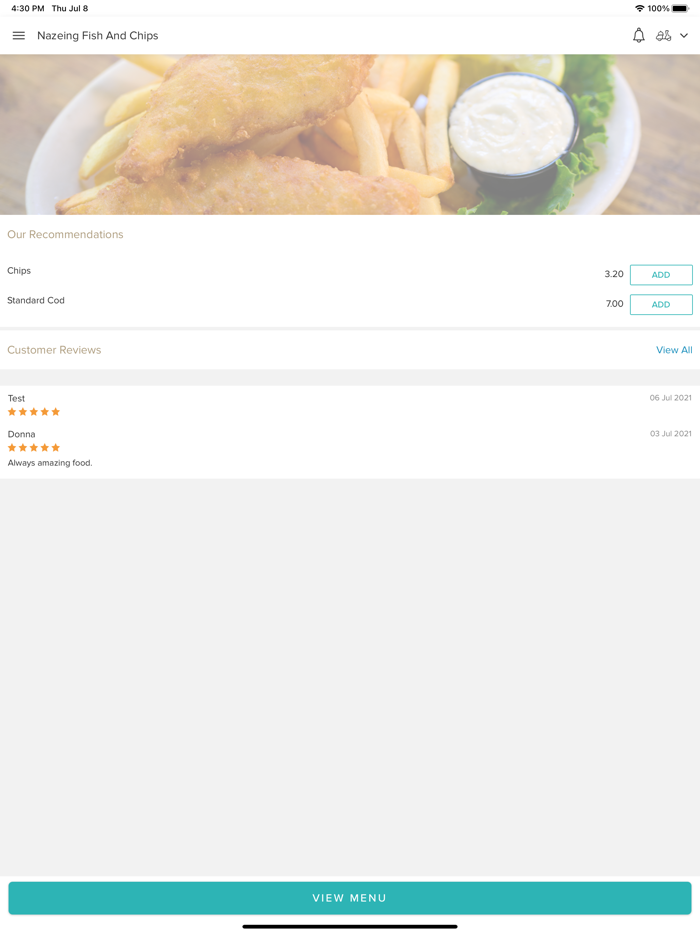This screenshot has width=700, height=934.
Task: Open the Our Recommendations section header
Action: (x=65, y=234)
